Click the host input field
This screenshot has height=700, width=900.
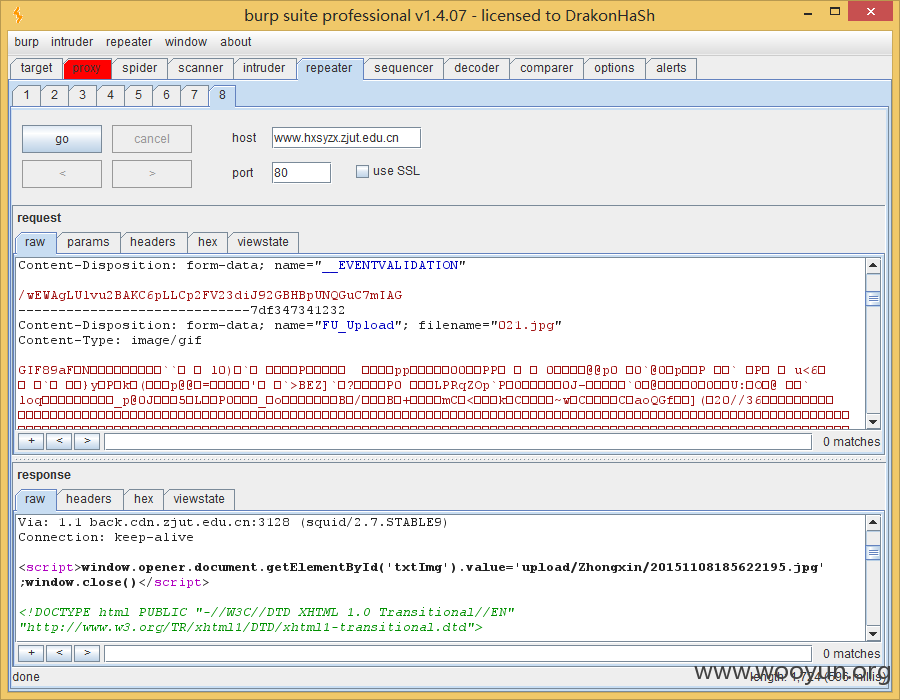click(x=346, y=138)
